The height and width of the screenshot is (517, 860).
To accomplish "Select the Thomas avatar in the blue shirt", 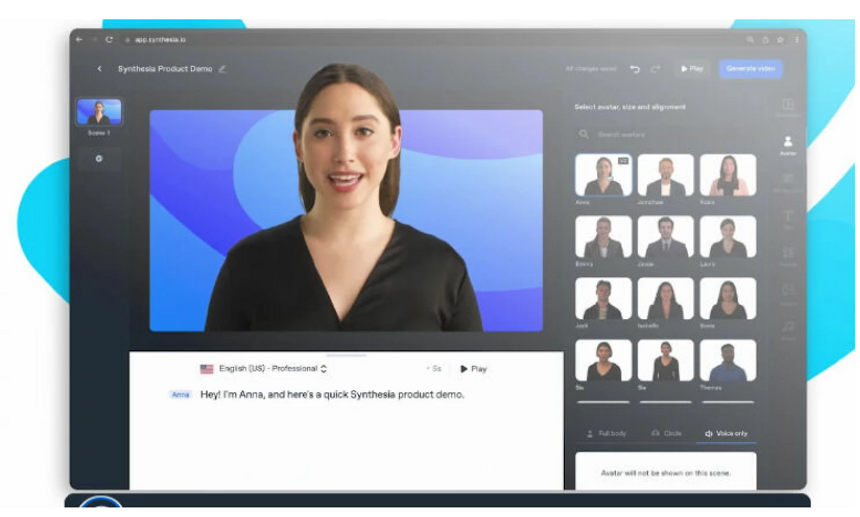I will tap(728, 360).
